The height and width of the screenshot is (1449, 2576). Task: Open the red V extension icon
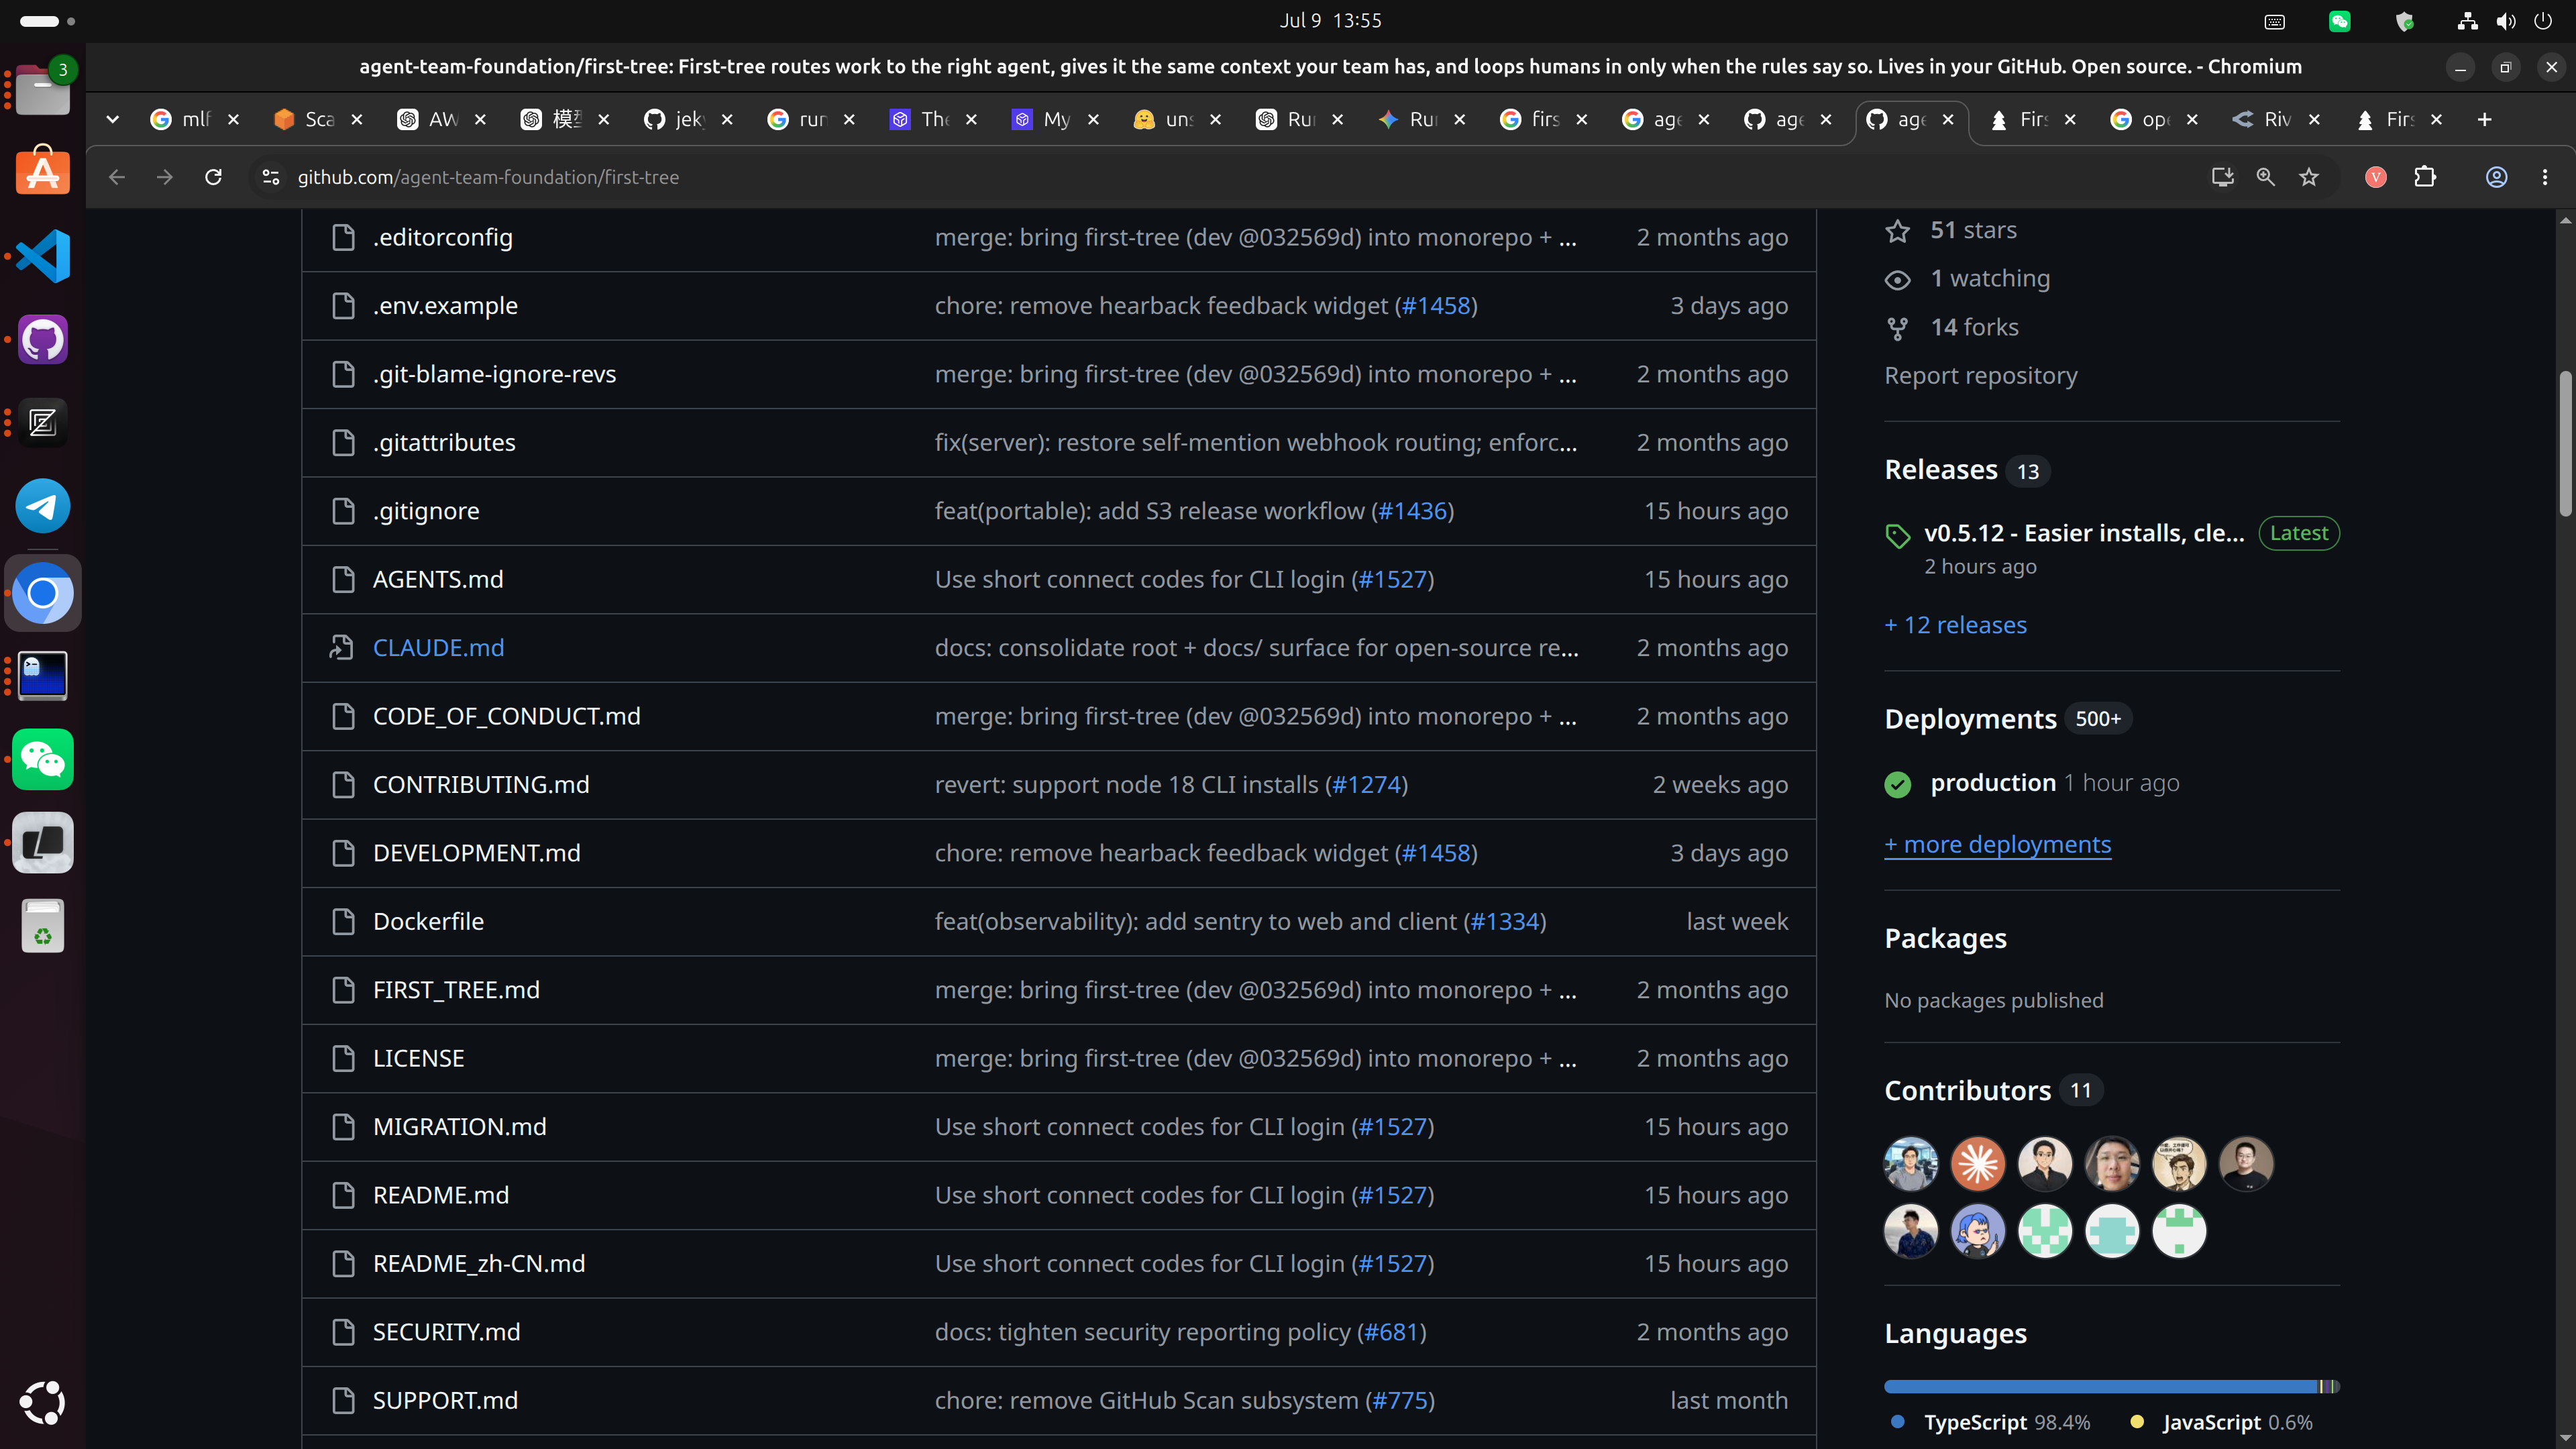(x=2376, y=177)
